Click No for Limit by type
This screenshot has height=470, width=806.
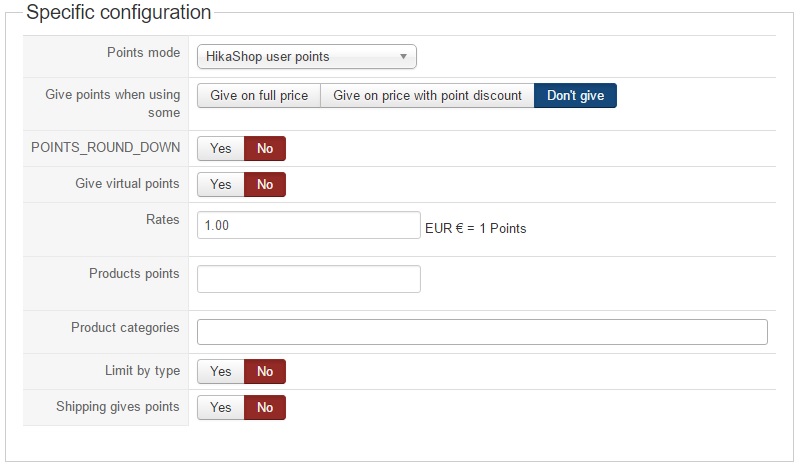coord(265,372)
